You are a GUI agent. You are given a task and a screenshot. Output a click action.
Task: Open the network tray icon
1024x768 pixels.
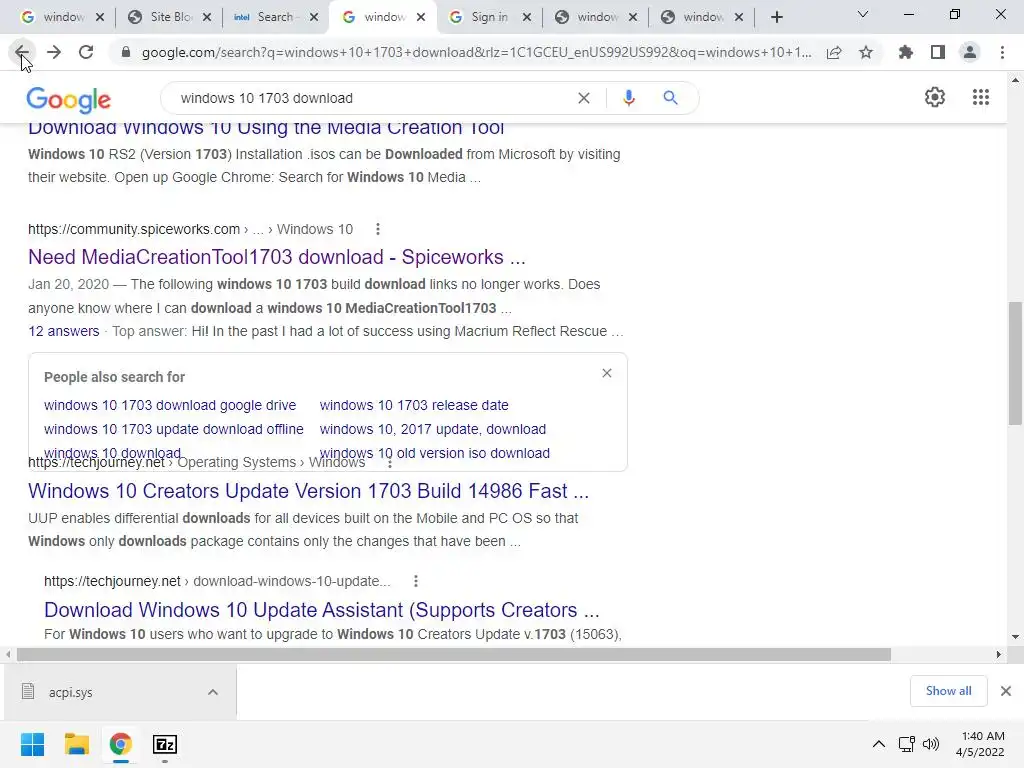pyautogui.click(x=906, y=744)
